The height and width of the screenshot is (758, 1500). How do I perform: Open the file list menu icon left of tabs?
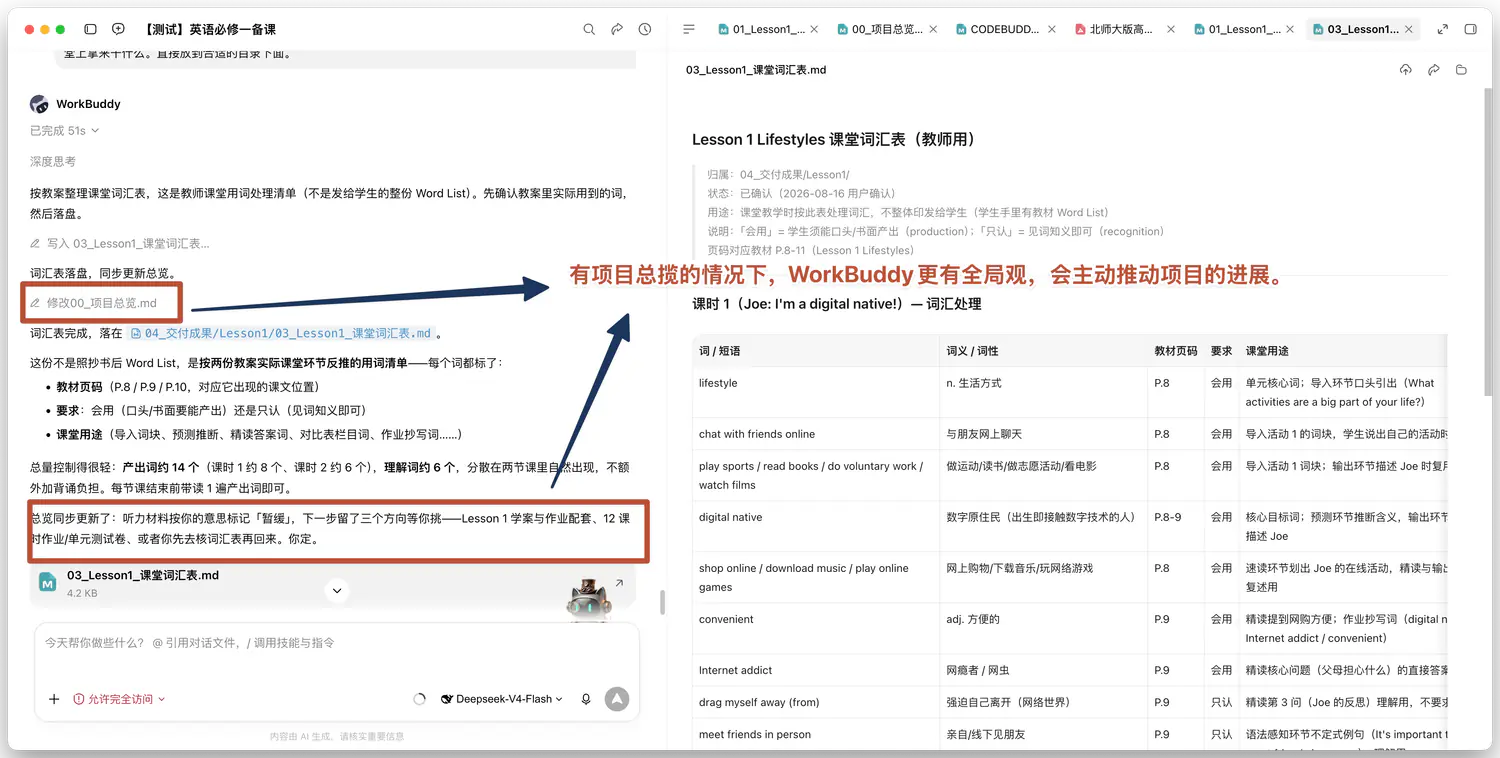pyautogui.click(x=689, y=29)
